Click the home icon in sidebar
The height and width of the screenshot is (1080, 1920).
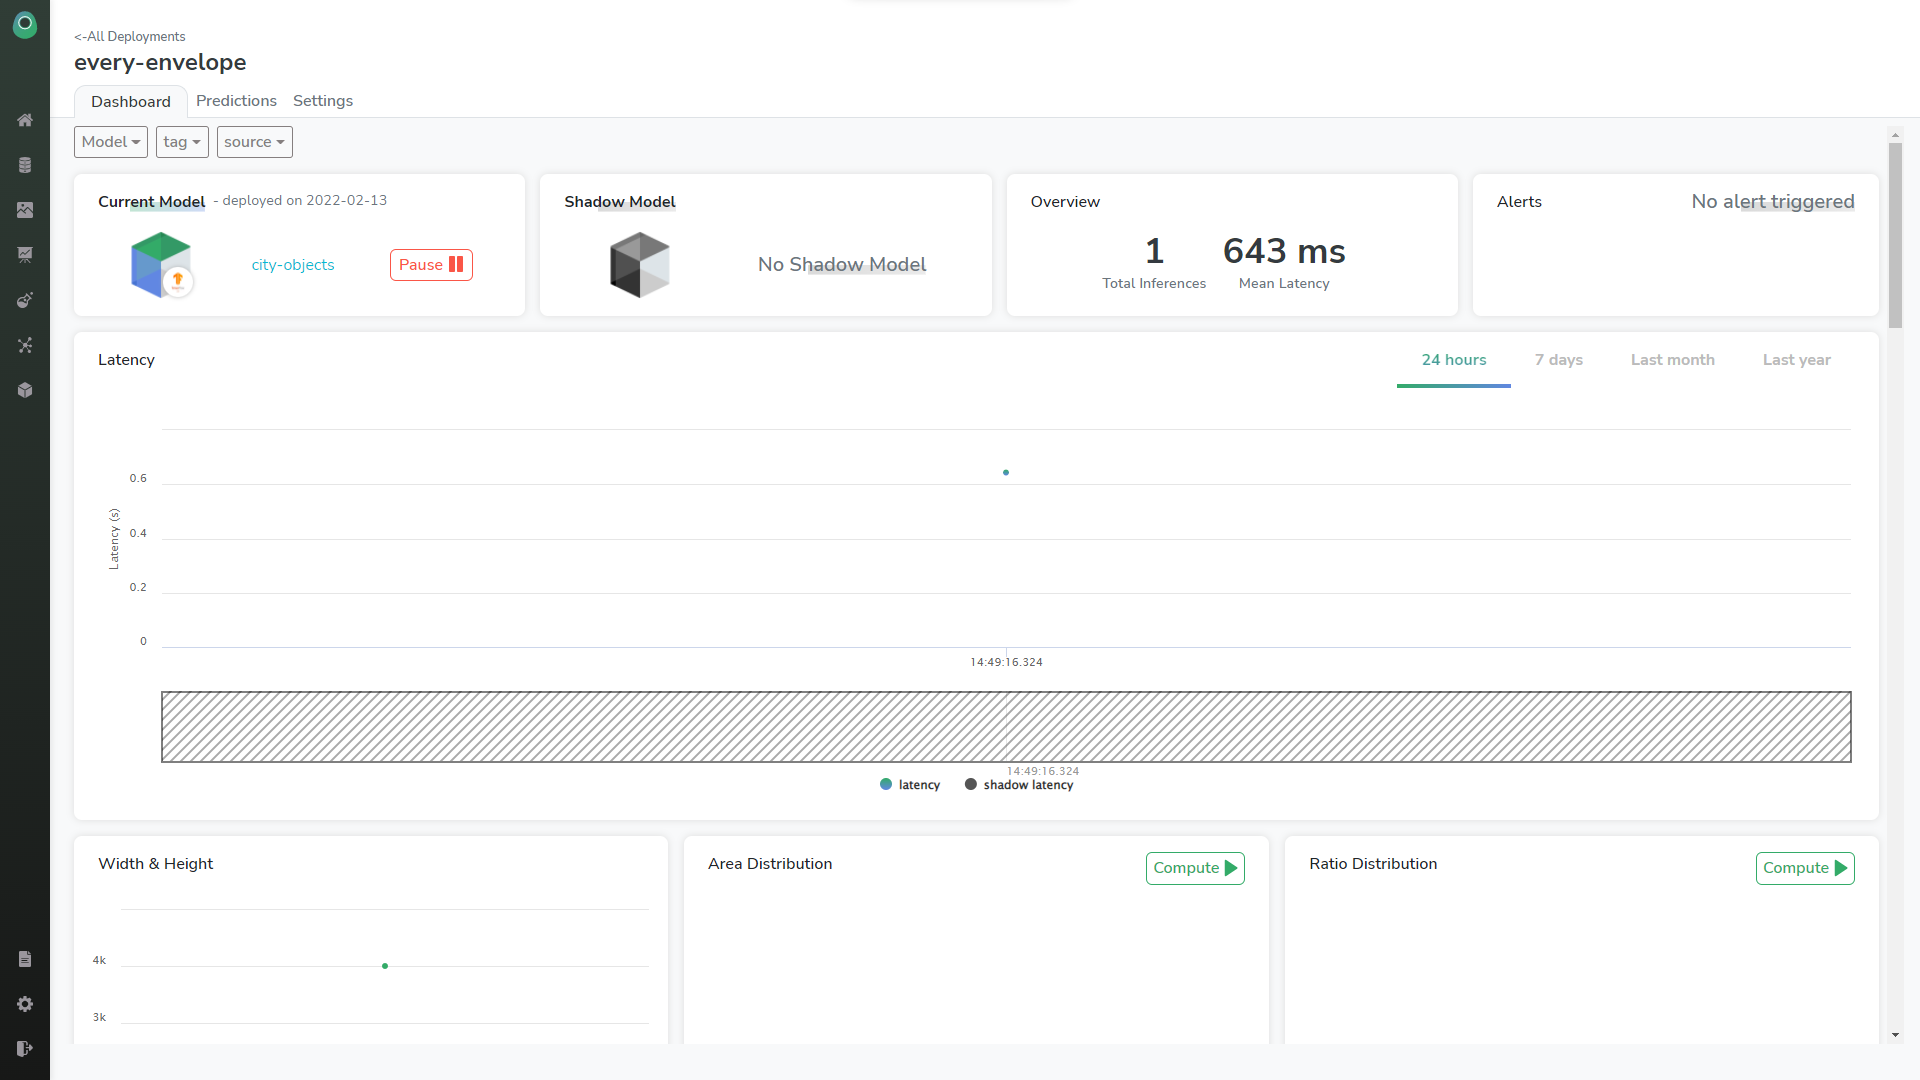[x=25, y=120]
